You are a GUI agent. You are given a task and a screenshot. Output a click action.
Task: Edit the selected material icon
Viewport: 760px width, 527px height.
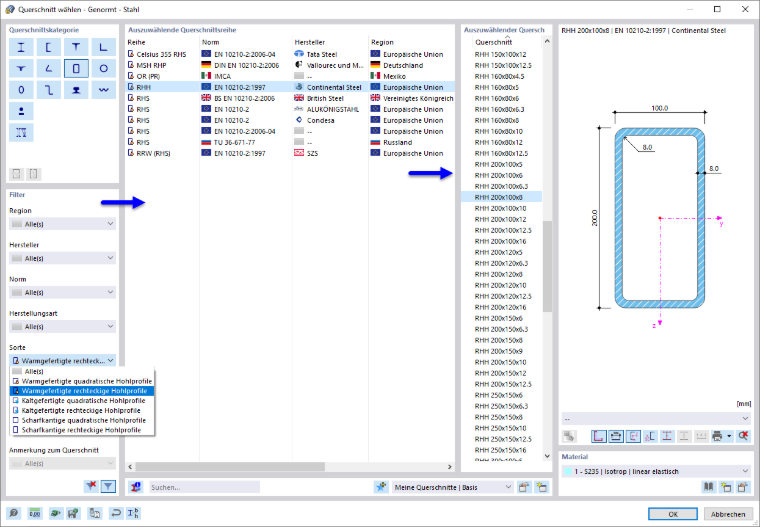pyautogui.click(x=742, y=487)
